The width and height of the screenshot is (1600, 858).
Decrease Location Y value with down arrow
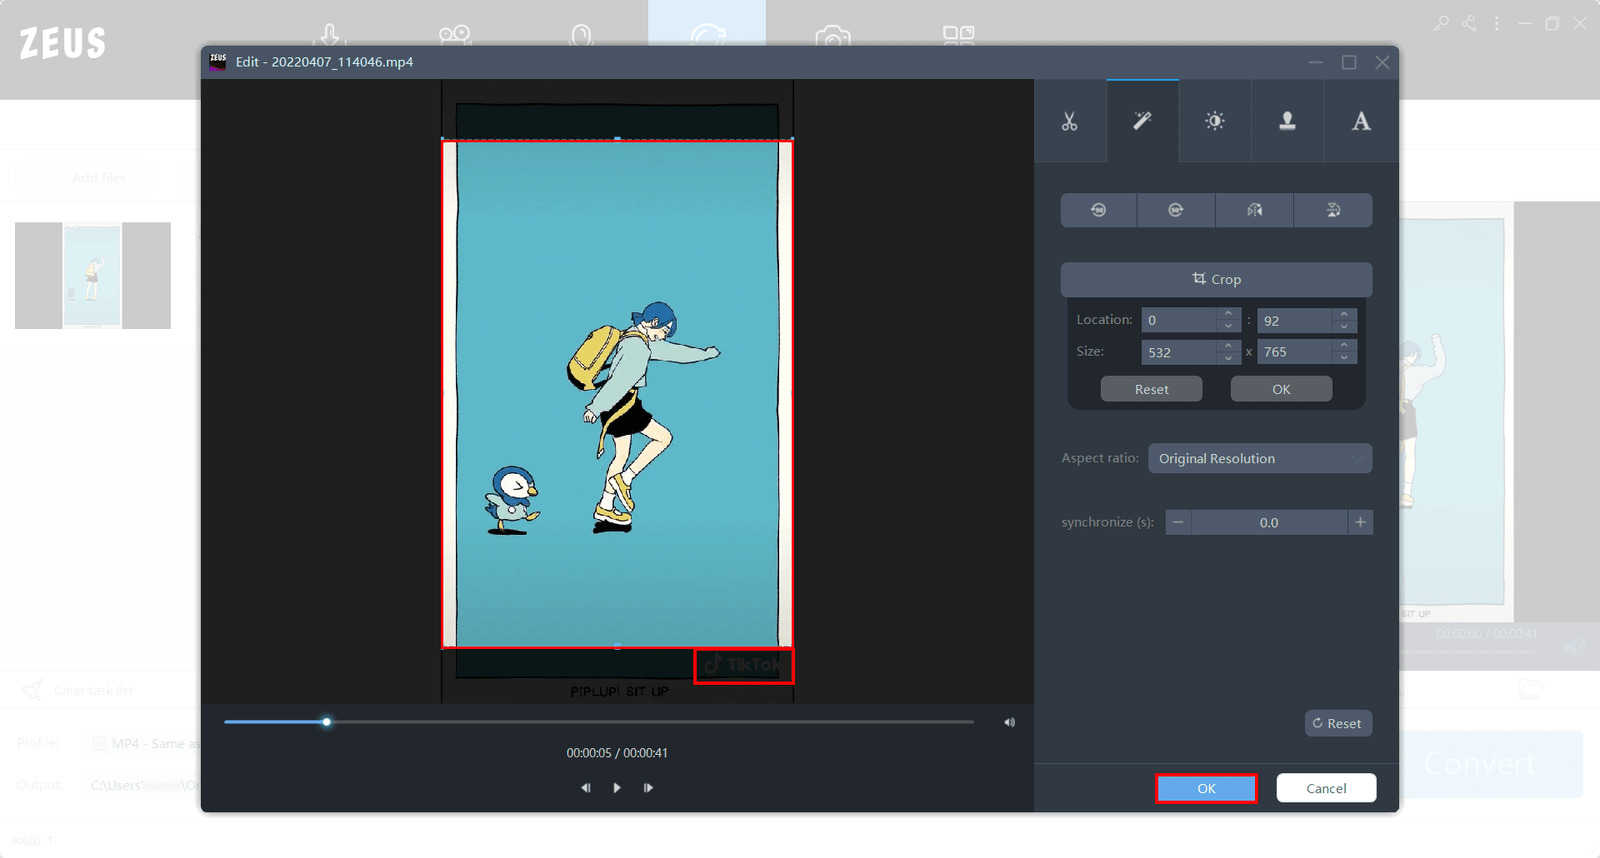point(1345,326)
